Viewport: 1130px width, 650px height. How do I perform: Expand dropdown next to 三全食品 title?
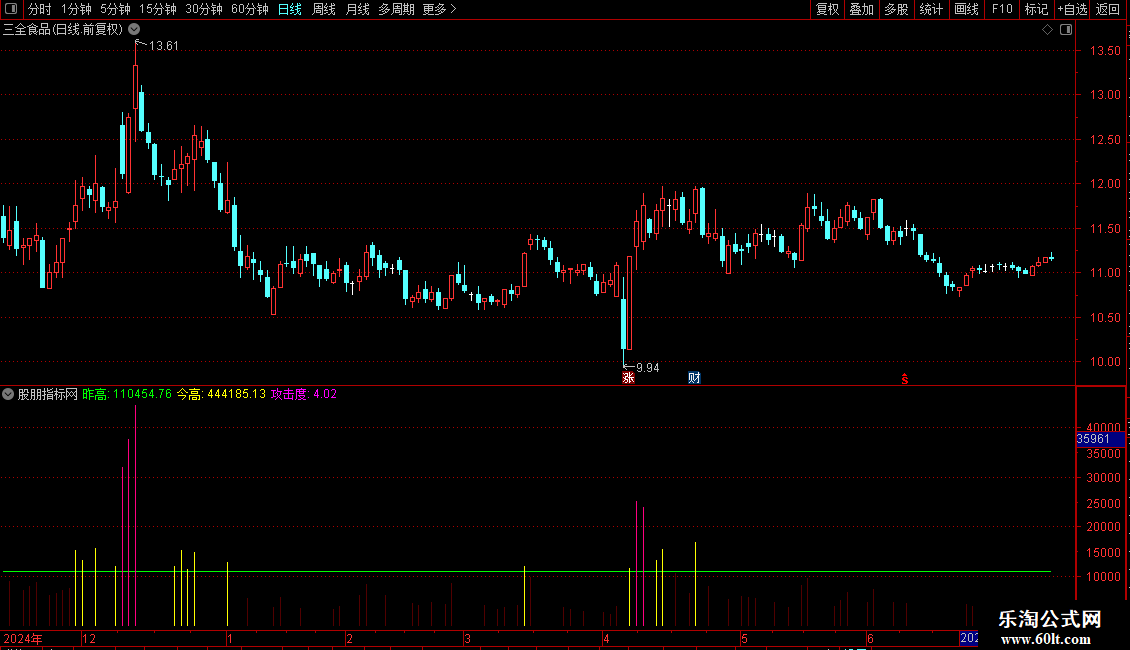click(134, 29)
